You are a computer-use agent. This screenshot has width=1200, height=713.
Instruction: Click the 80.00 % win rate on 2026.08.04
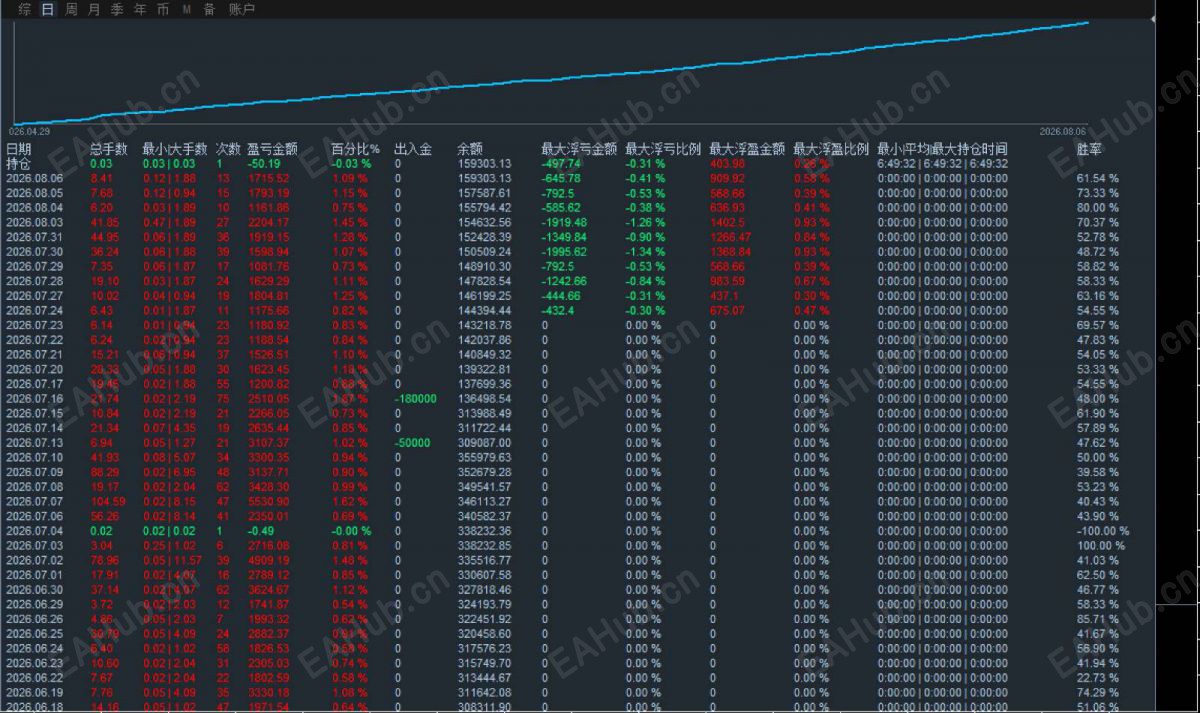coord(1098,208)
